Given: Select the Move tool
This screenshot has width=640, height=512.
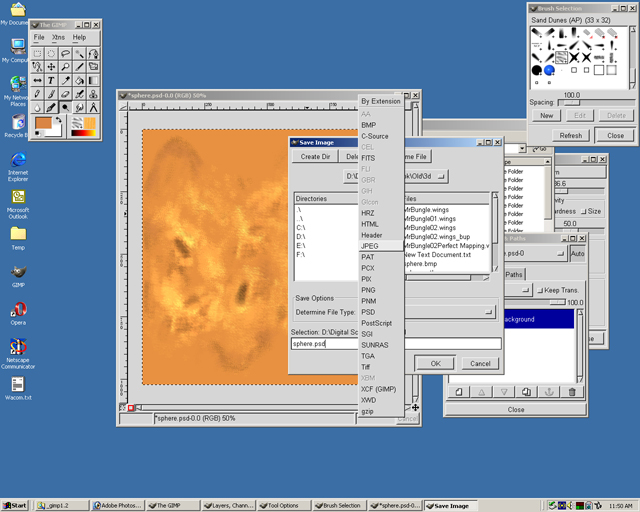Looking at the screenshot, I should pos(51,67).
